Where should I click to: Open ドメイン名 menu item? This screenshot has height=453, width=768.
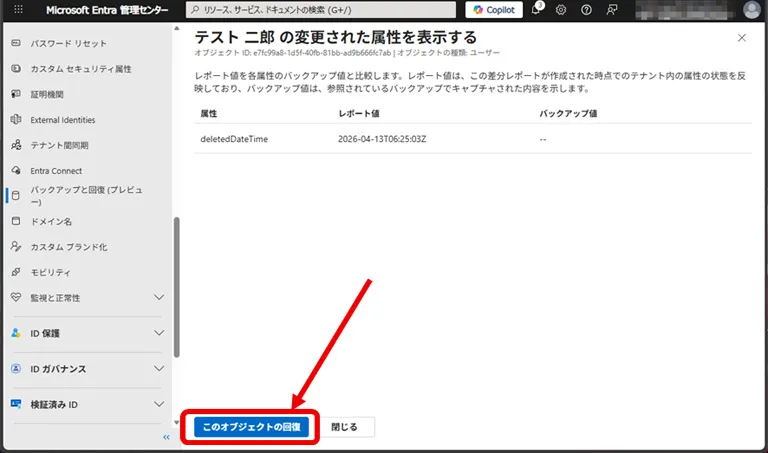pos(51,221)
